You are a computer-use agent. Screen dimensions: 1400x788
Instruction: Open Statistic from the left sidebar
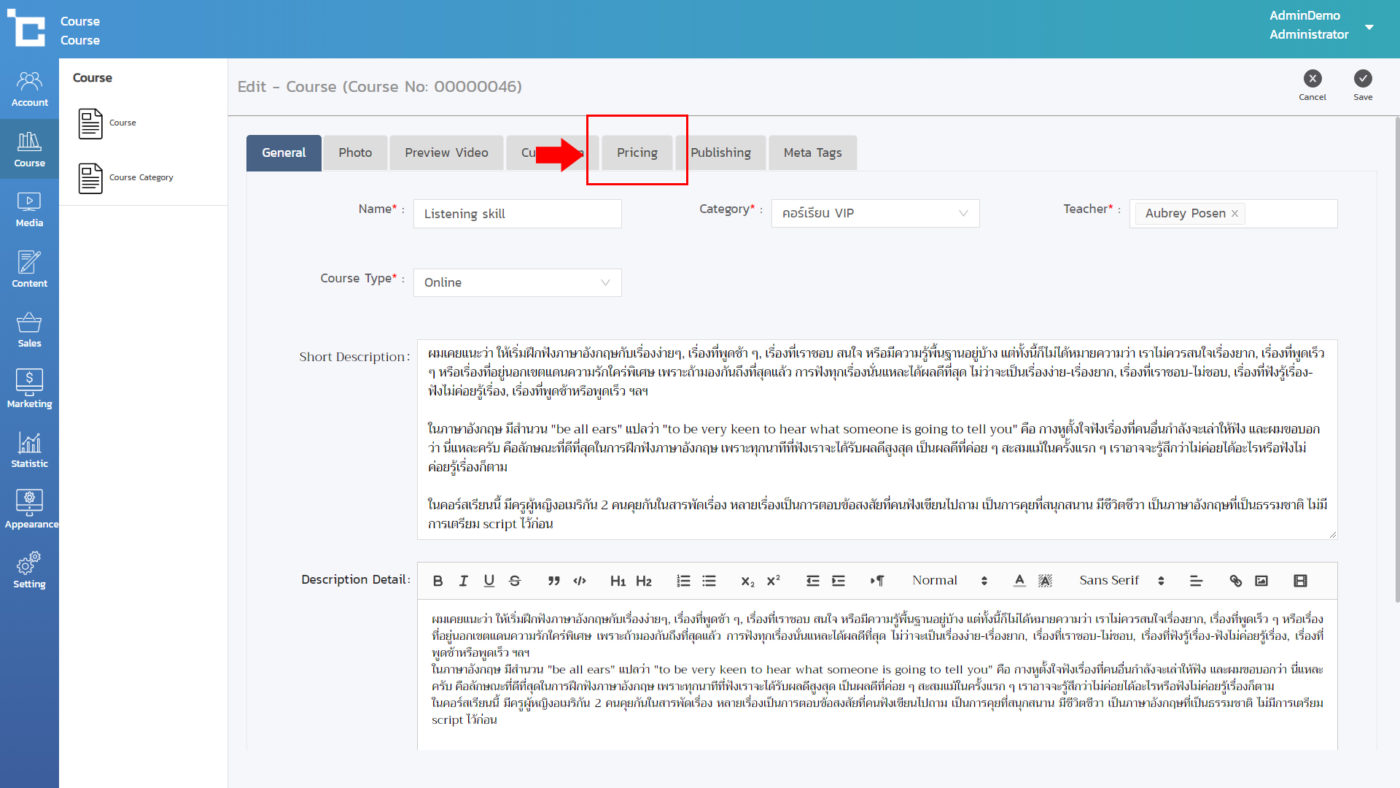[x=29, y=450]
